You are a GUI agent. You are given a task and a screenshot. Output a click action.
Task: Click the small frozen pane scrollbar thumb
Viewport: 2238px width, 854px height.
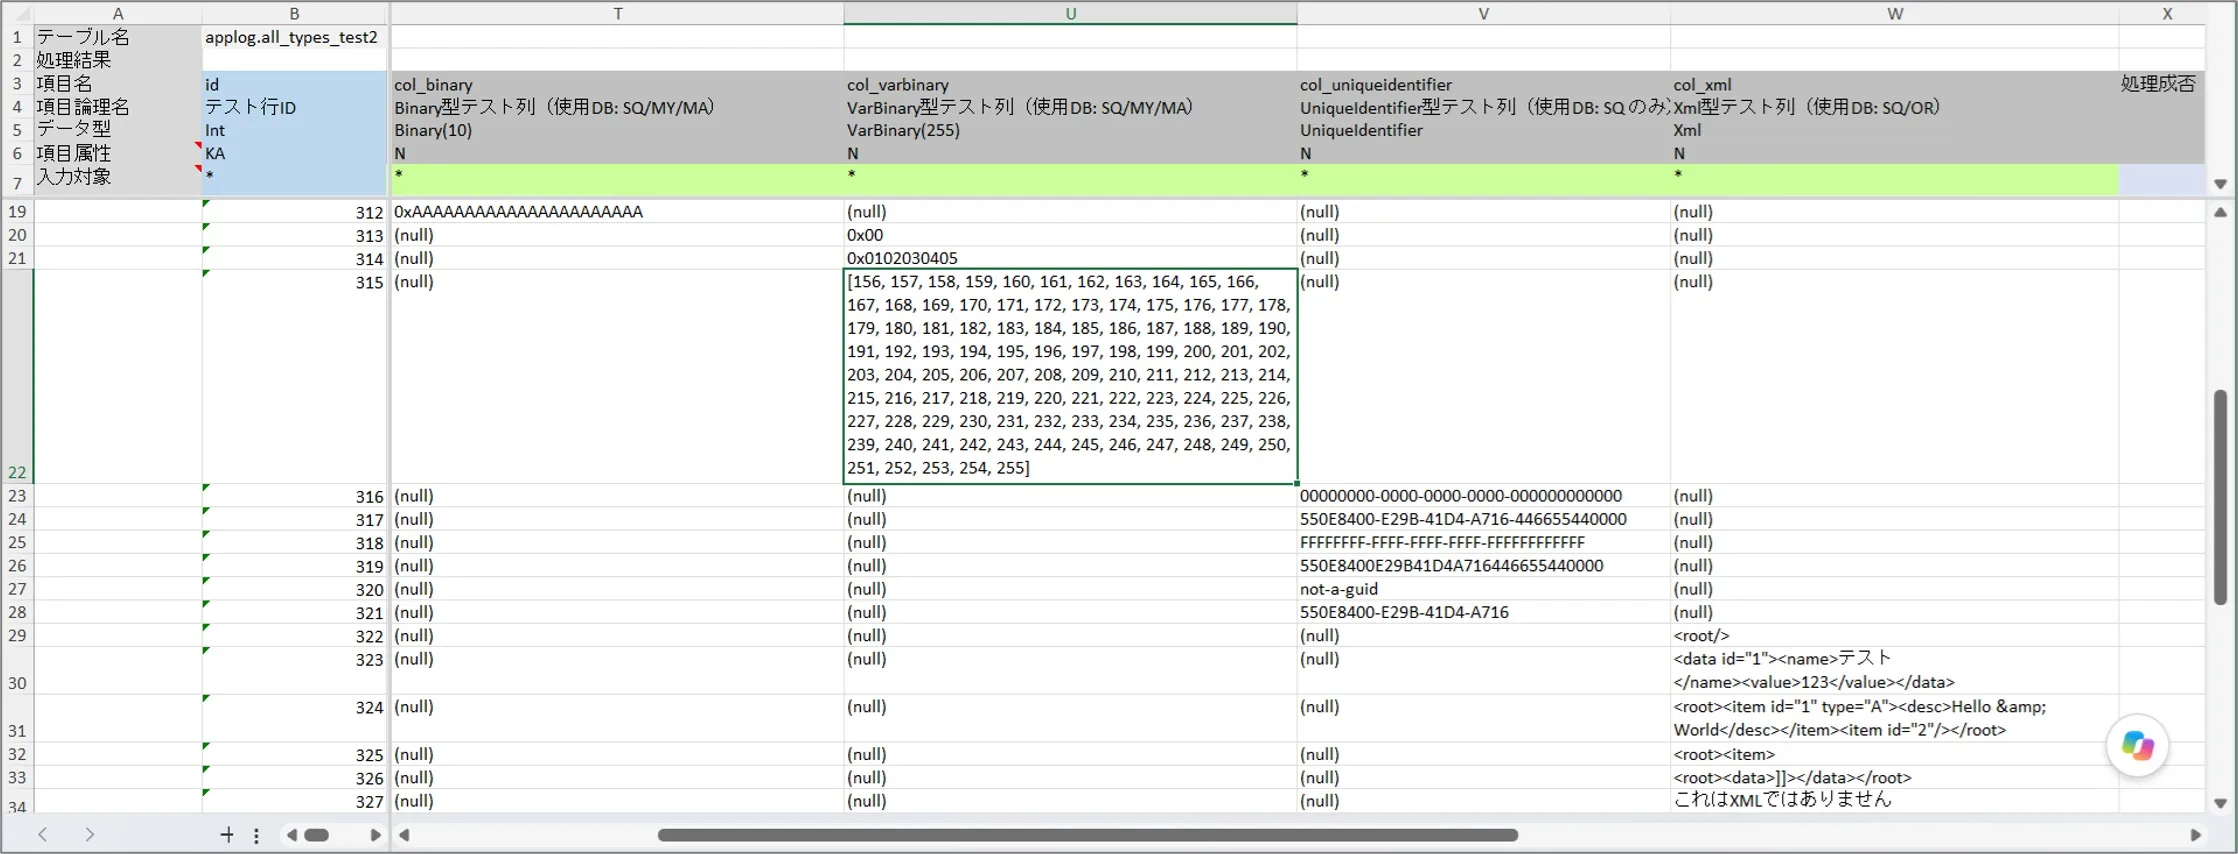(x=316, y=835)
